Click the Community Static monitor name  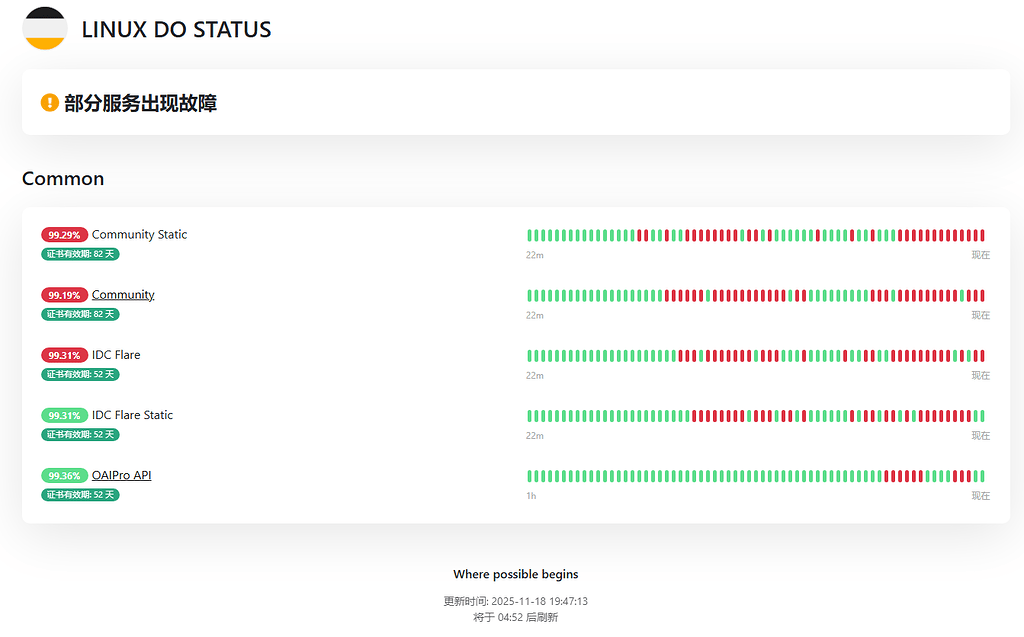139,235
